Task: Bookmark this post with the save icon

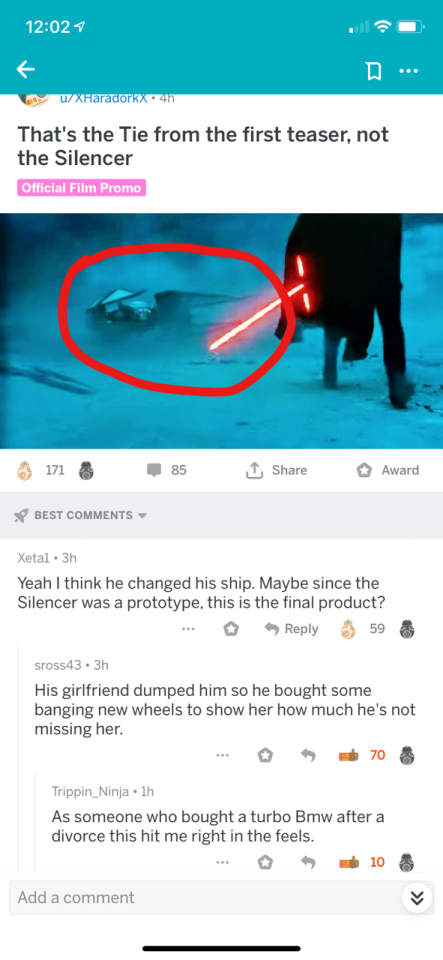Action: click(x=372, y=71)
